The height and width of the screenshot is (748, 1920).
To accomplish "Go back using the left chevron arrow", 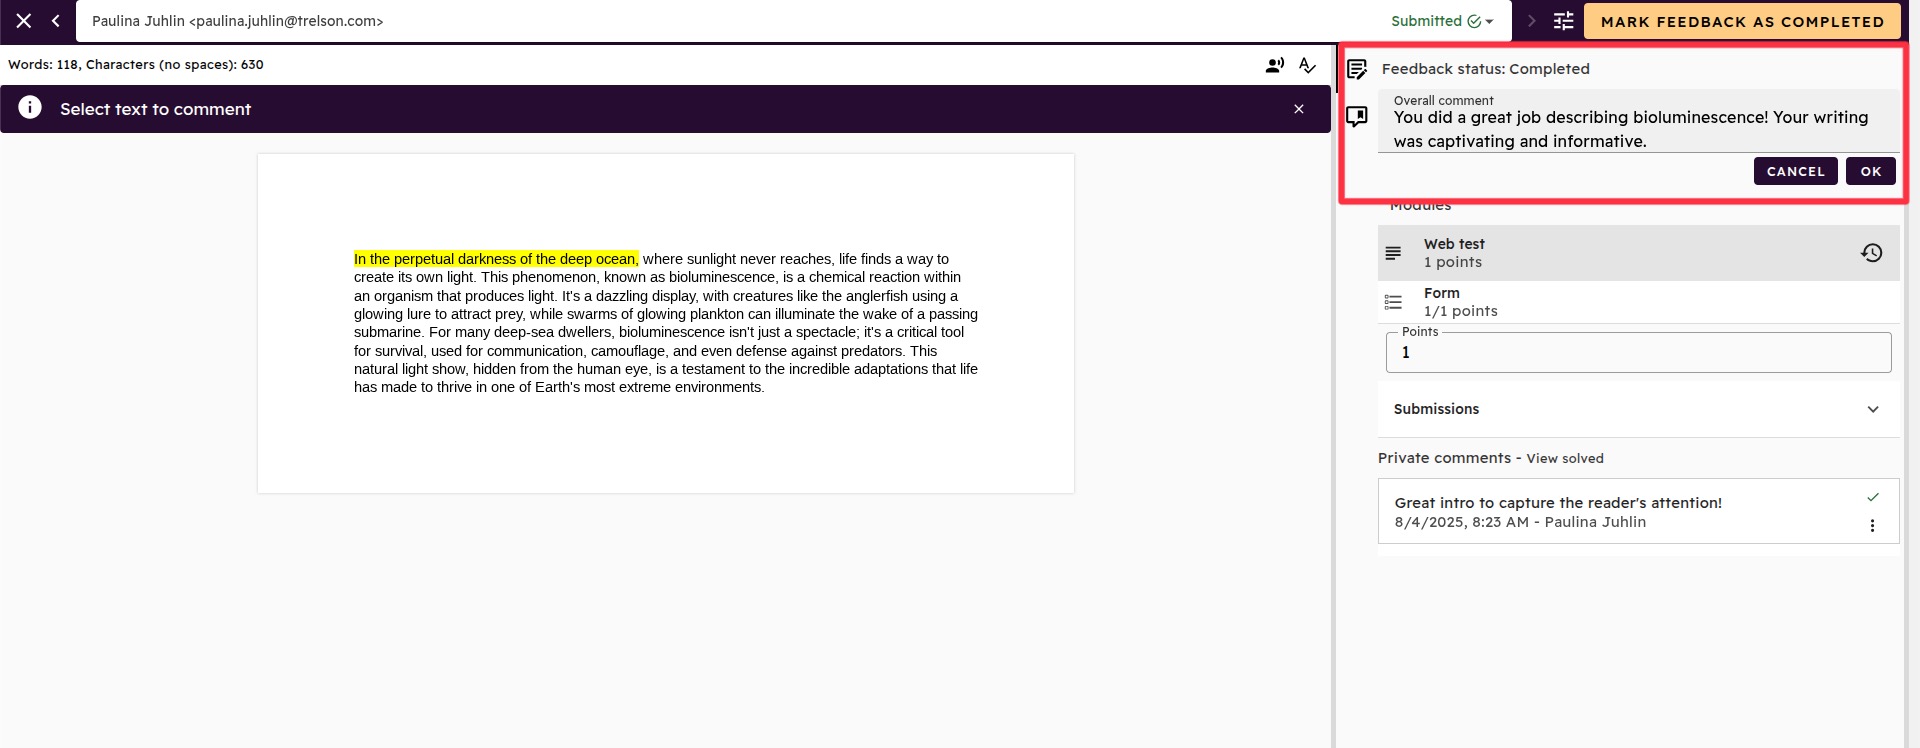I will click(x=56, y=21).
